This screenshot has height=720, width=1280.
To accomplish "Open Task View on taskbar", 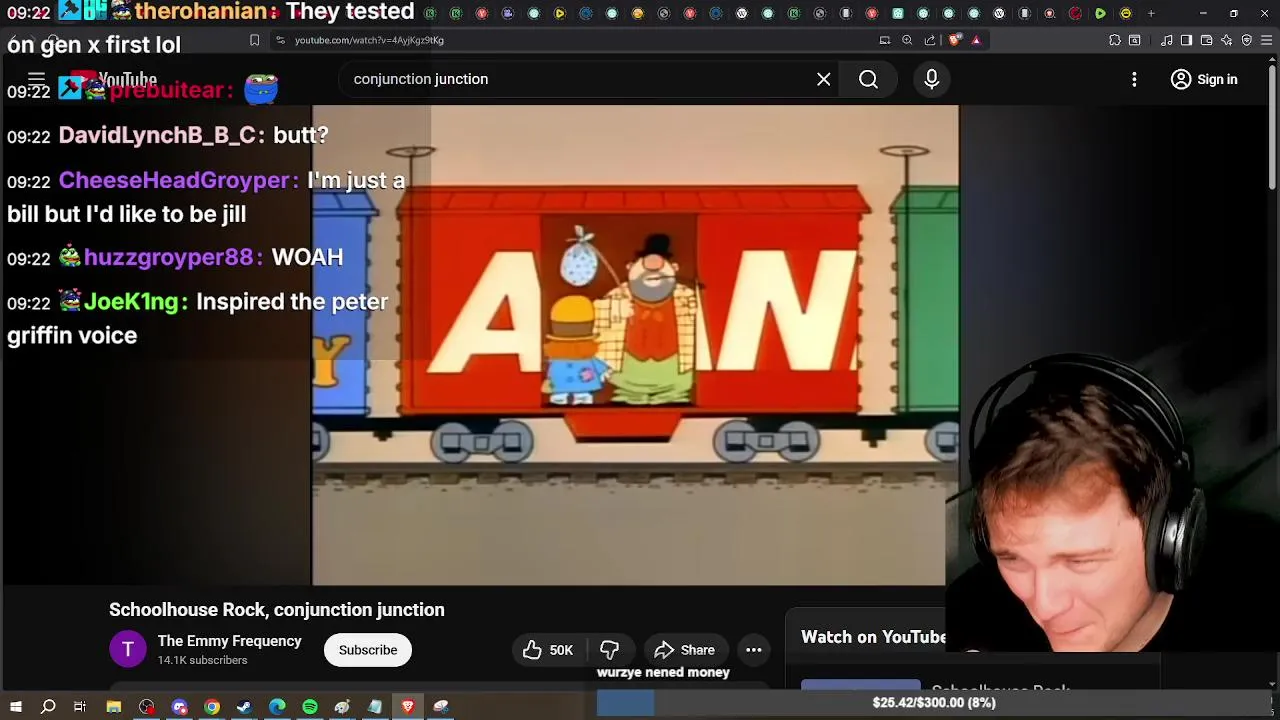I will 80,707.
